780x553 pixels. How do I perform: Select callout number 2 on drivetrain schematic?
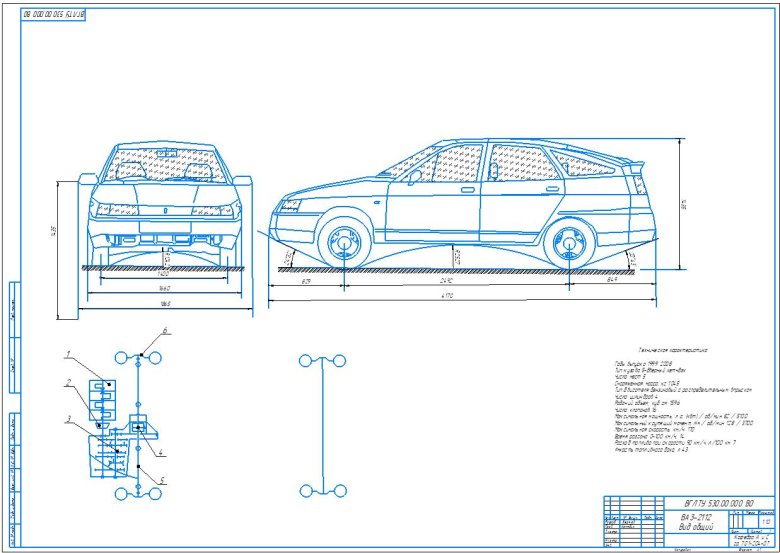click(67, 384)
